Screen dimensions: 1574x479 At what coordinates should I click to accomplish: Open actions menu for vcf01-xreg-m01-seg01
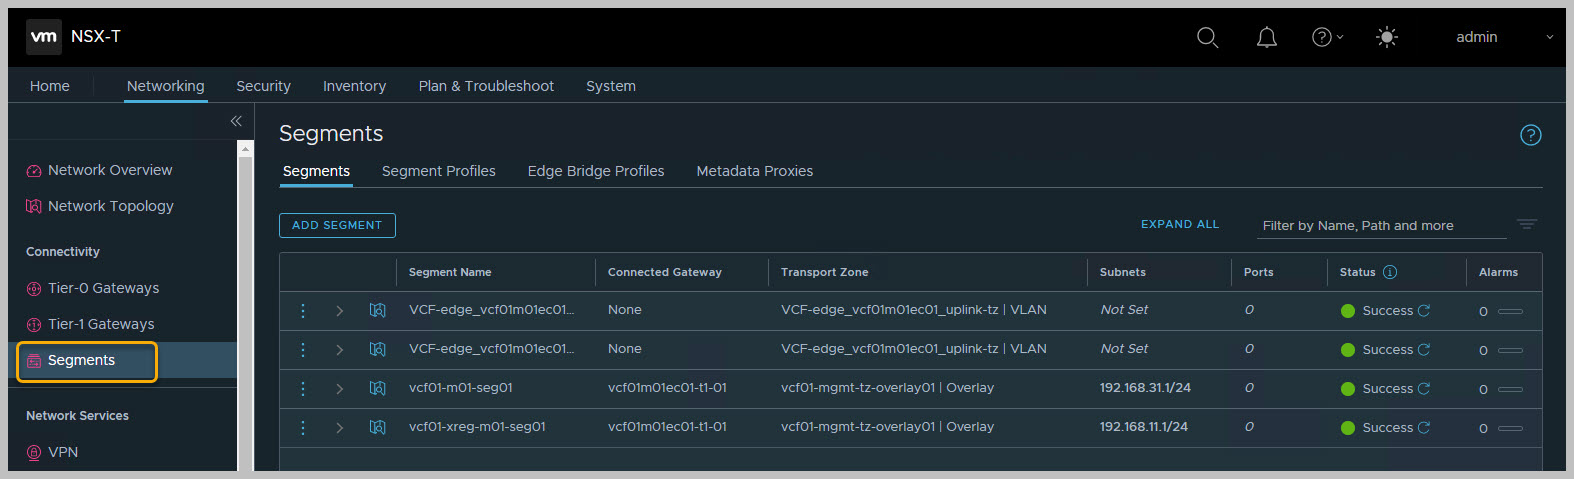[303, 427]
